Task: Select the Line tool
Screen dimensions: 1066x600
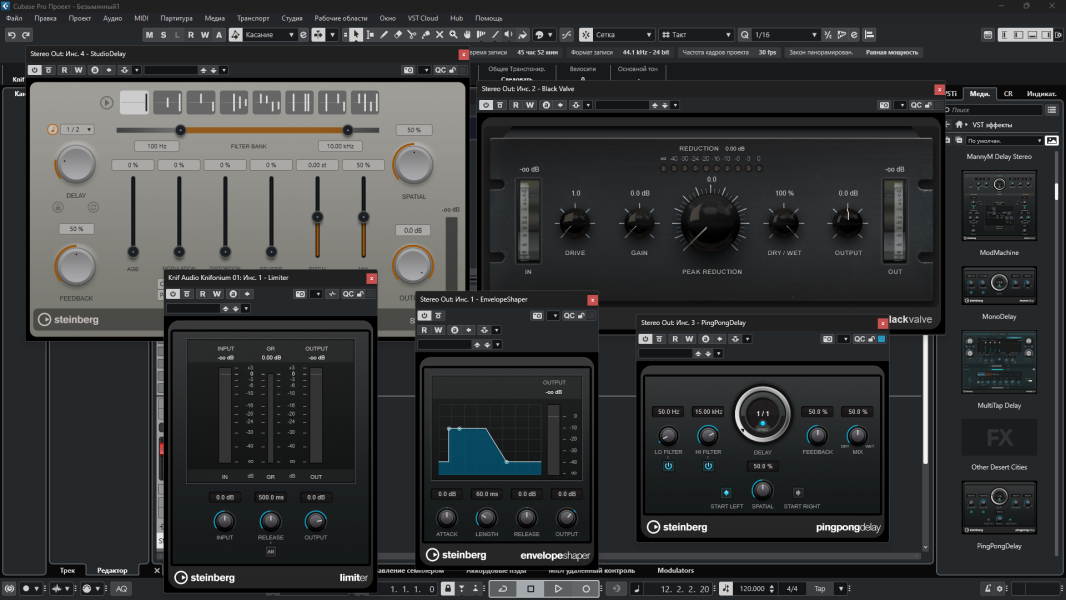Action: click(x=495, y=35)
